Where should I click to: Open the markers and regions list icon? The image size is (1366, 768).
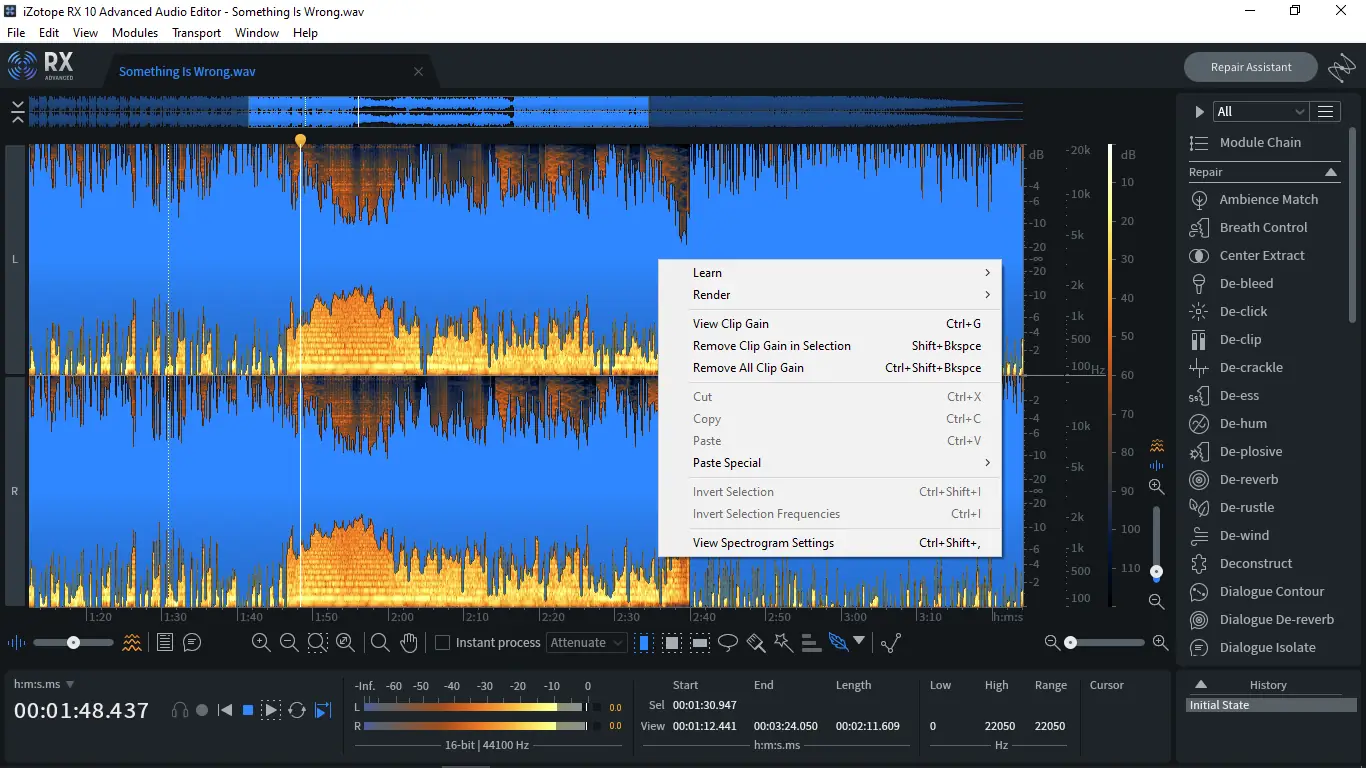165,643
